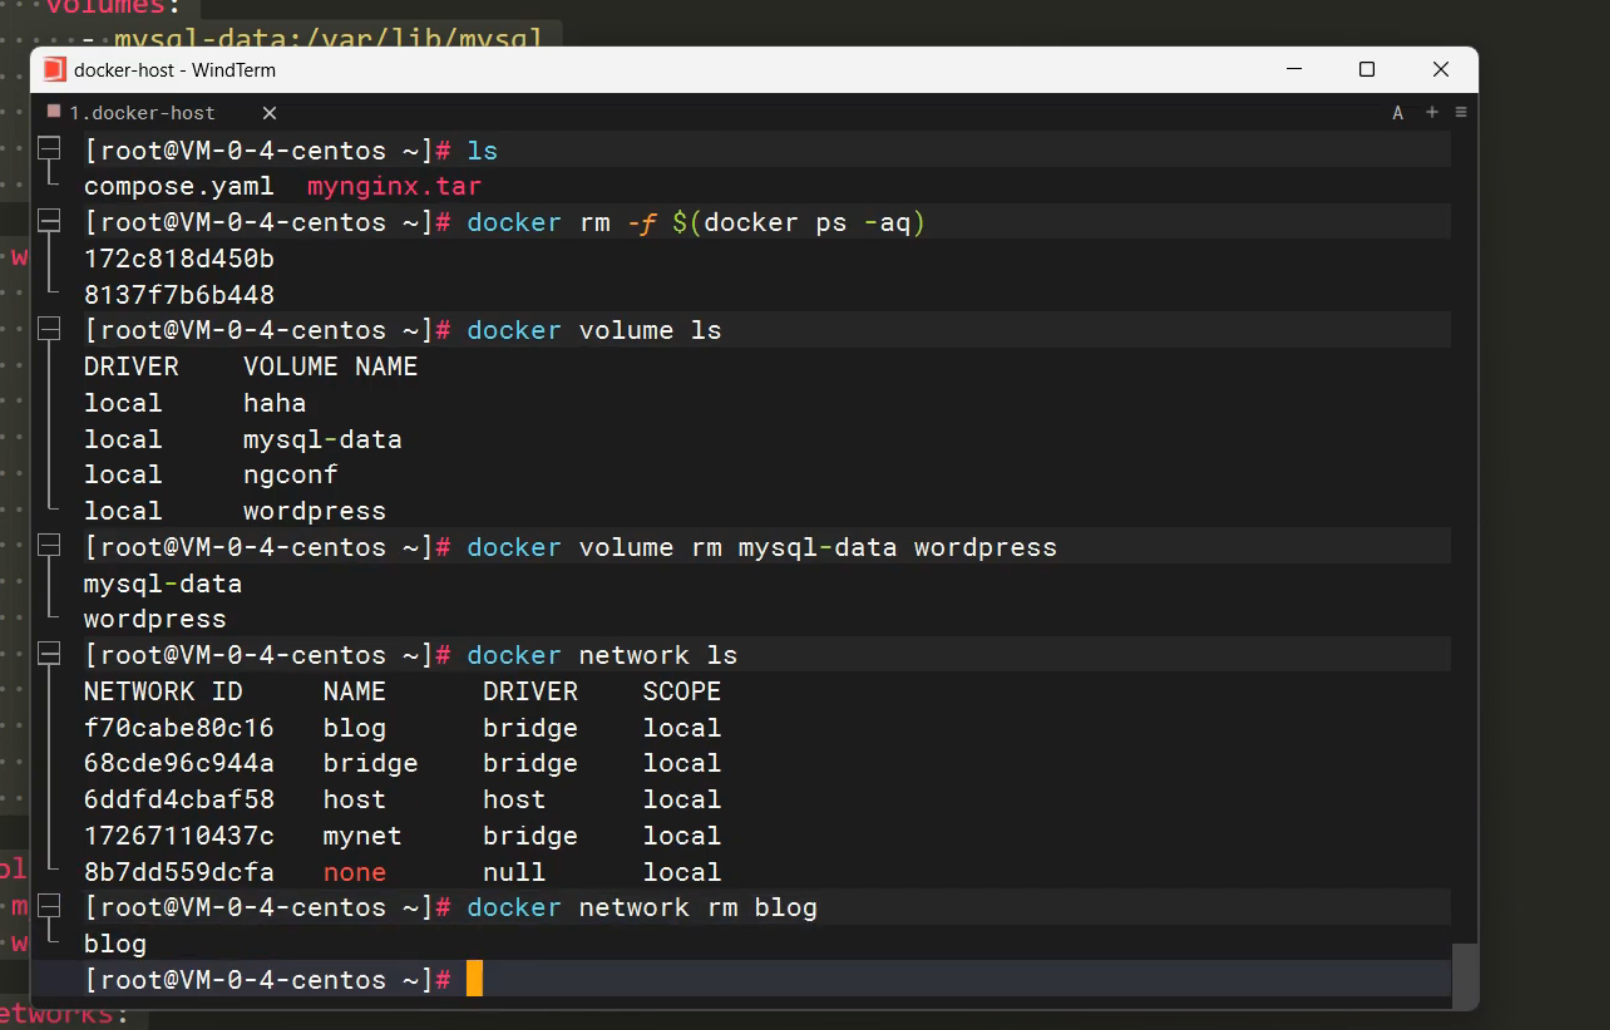The width and height of the screenshot is (1610, 1030).
Task: Click container ID '172c818d450b'
Action: pos(179,258)
